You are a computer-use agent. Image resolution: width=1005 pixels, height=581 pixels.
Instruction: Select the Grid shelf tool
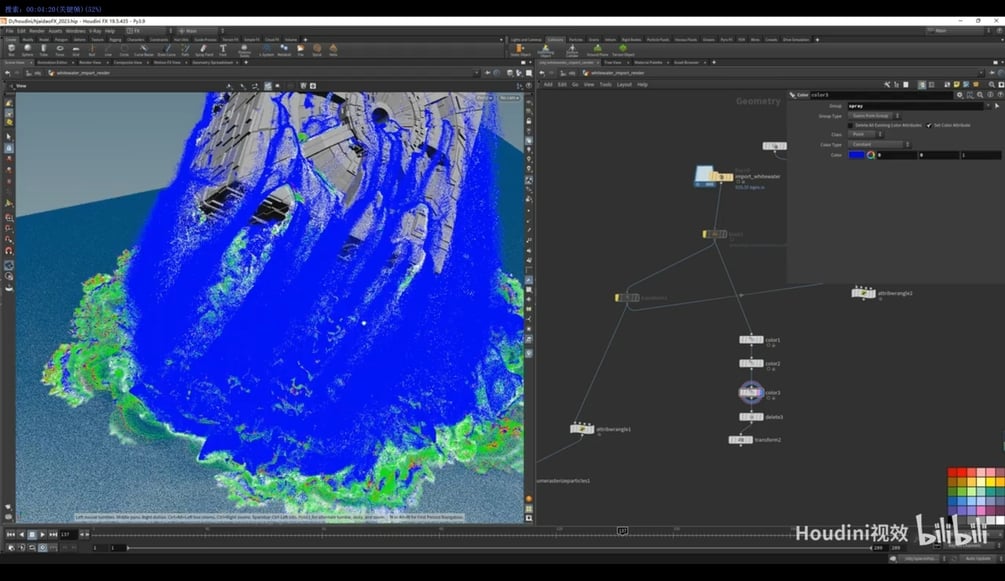pos(76,49)
